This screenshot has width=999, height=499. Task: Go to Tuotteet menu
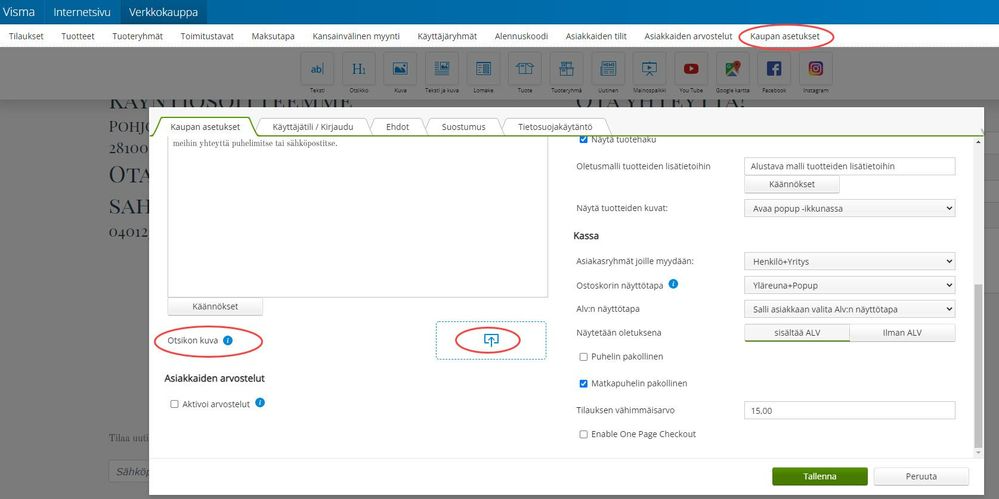point(78,36)
